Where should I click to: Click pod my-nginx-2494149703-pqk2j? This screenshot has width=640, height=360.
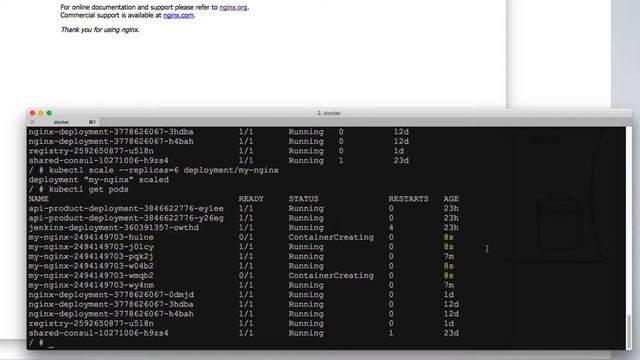click(91, 257)
